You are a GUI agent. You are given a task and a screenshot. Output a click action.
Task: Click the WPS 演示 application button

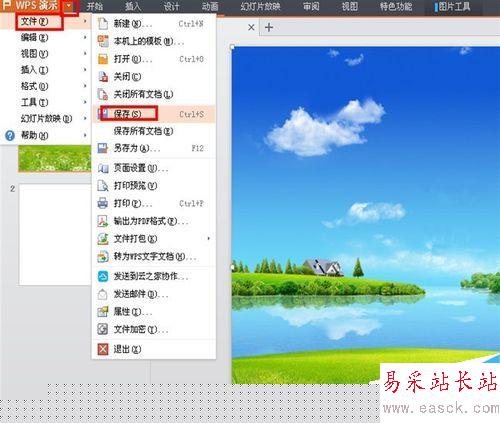tap(31, 6)
